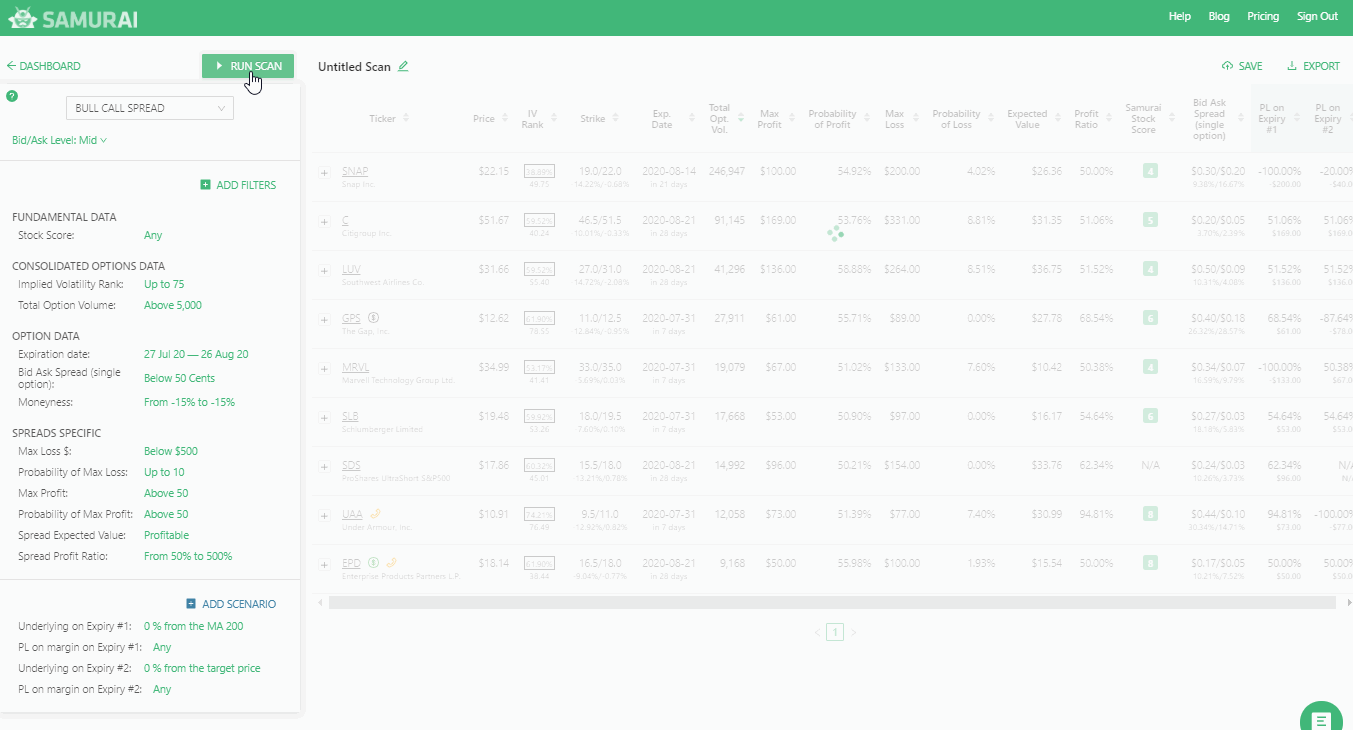Go to the previous results page arrow
The image size is (1353, 730).
click(816, 632)
